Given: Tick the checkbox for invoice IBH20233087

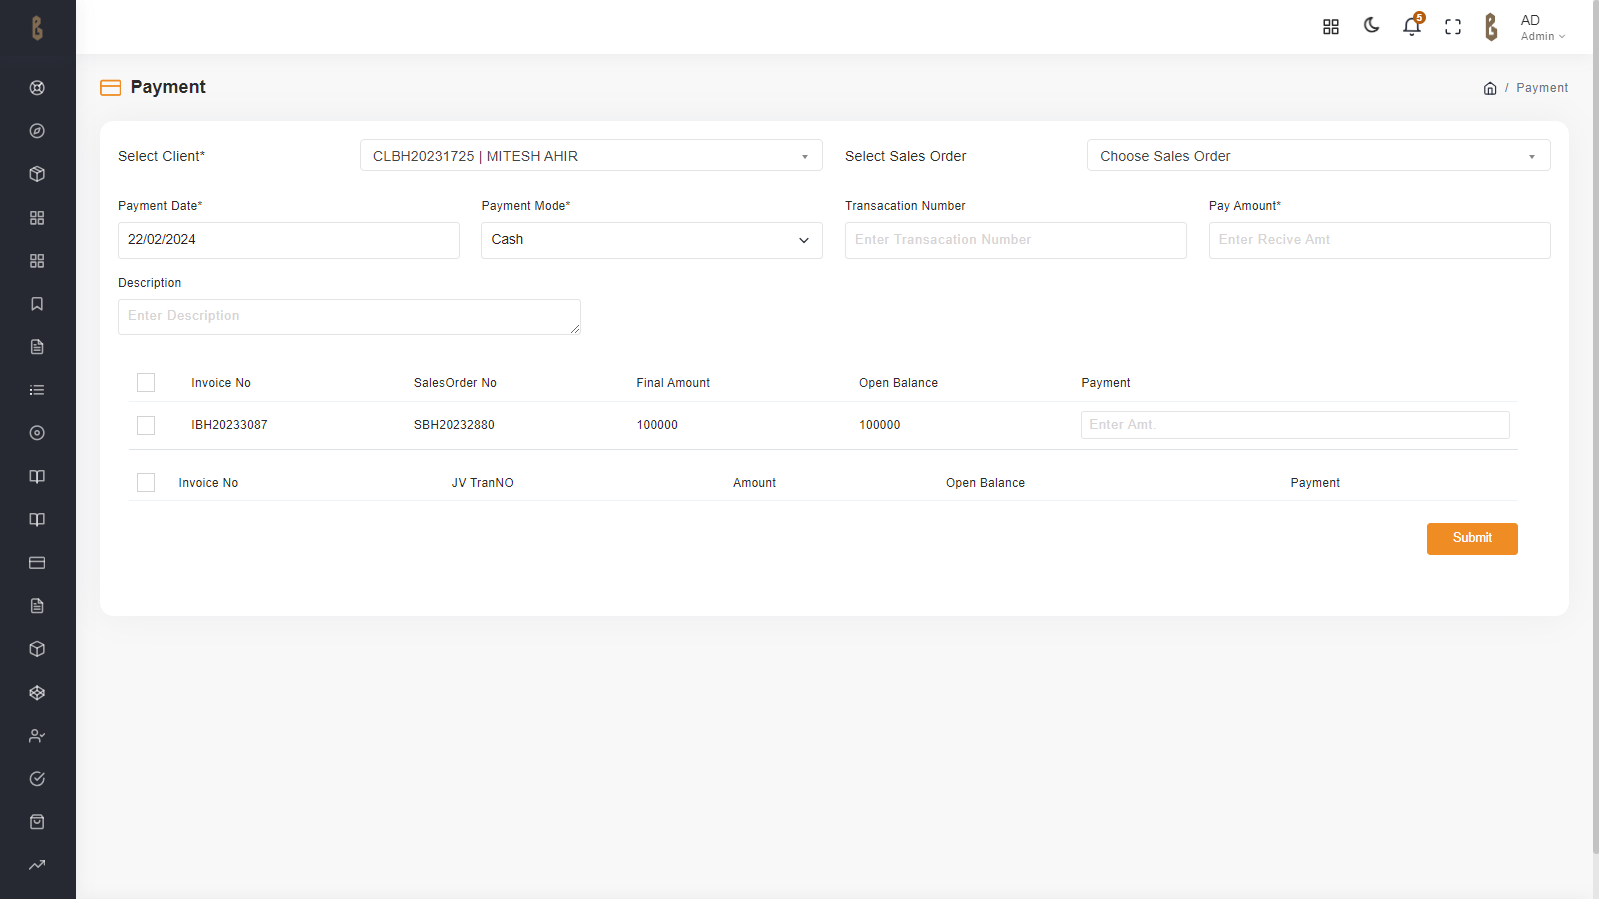Looking at the screenshot, I should (x=146, y=425).
